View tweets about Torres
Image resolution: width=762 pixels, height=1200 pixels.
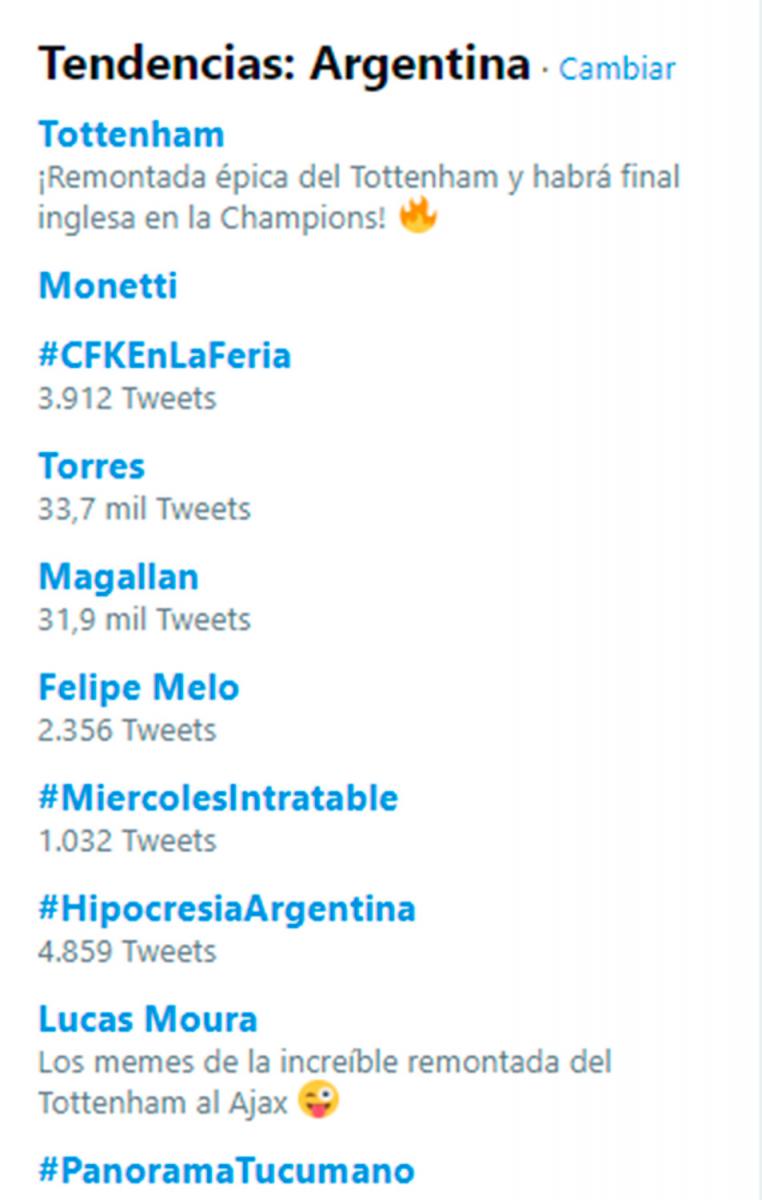pyautogui.click(x=91, y=466)
